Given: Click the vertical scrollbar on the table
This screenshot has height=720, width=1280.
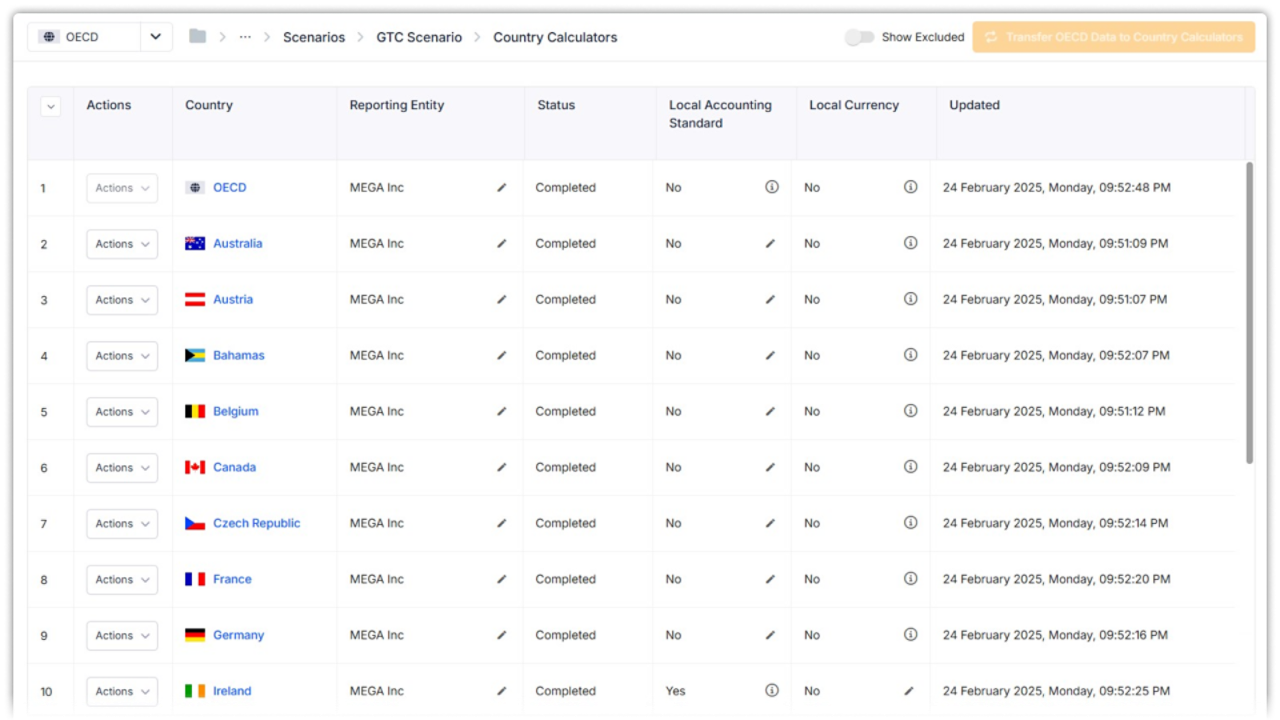Looking at the screenshot, I should (1249, 312).
